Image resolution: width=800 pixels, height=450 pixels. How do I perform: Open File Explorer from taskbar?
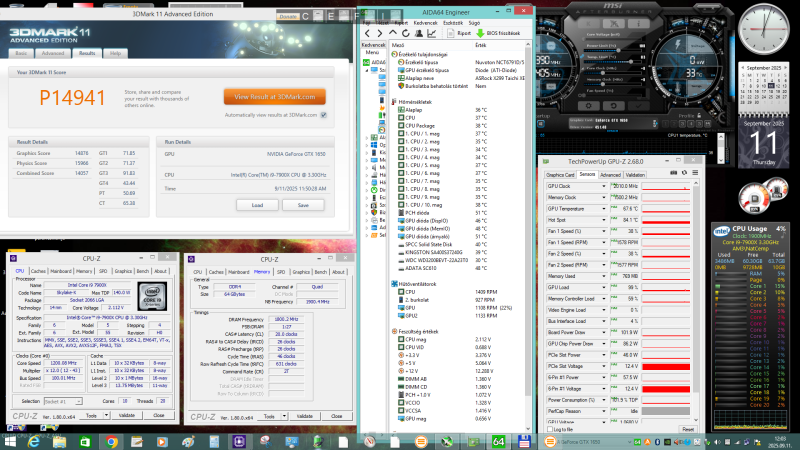(59, 442)
